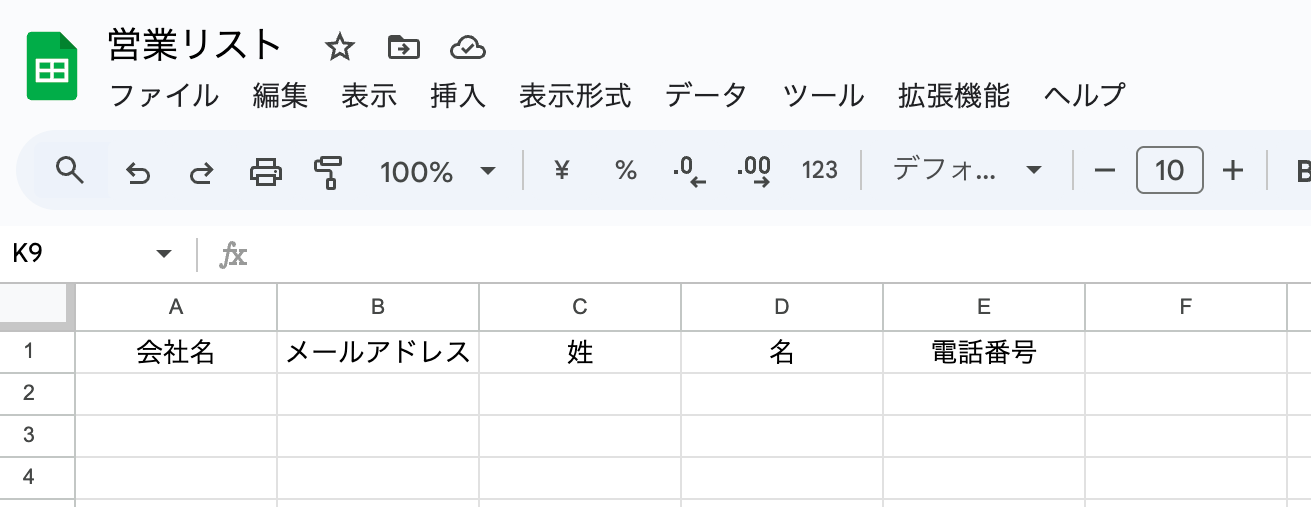1311x507 pixels.
Task: Redo the last undone action
Action: coord(201,172)
